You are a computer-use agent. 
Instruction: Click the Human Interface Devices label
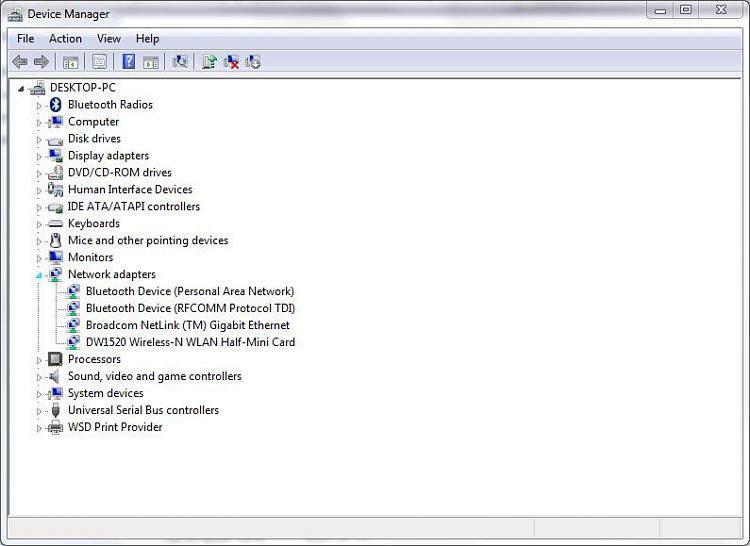click(130, 189)
